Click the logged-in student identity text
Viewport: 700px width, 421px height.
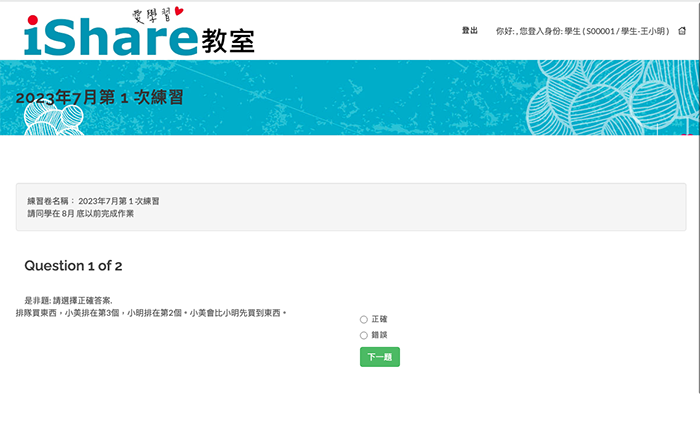point(582,32)
